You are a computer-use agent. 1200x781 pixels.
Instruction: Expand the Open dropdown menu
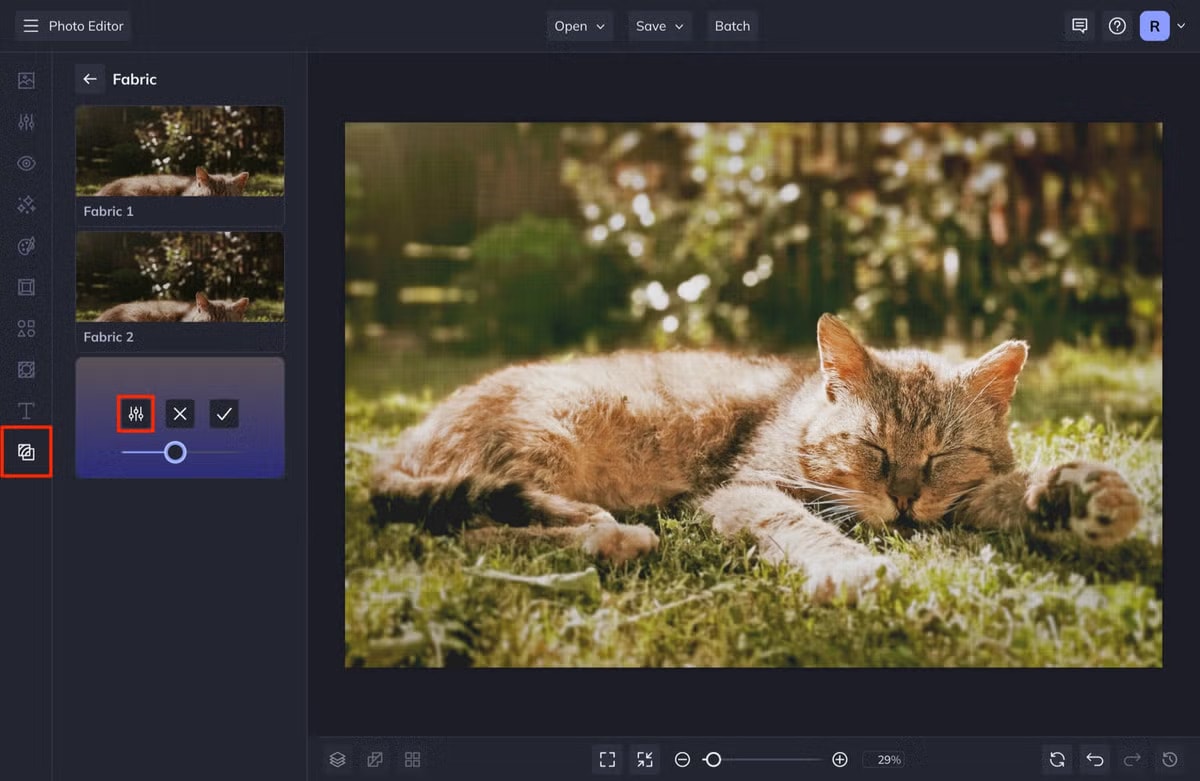(580, 26)
